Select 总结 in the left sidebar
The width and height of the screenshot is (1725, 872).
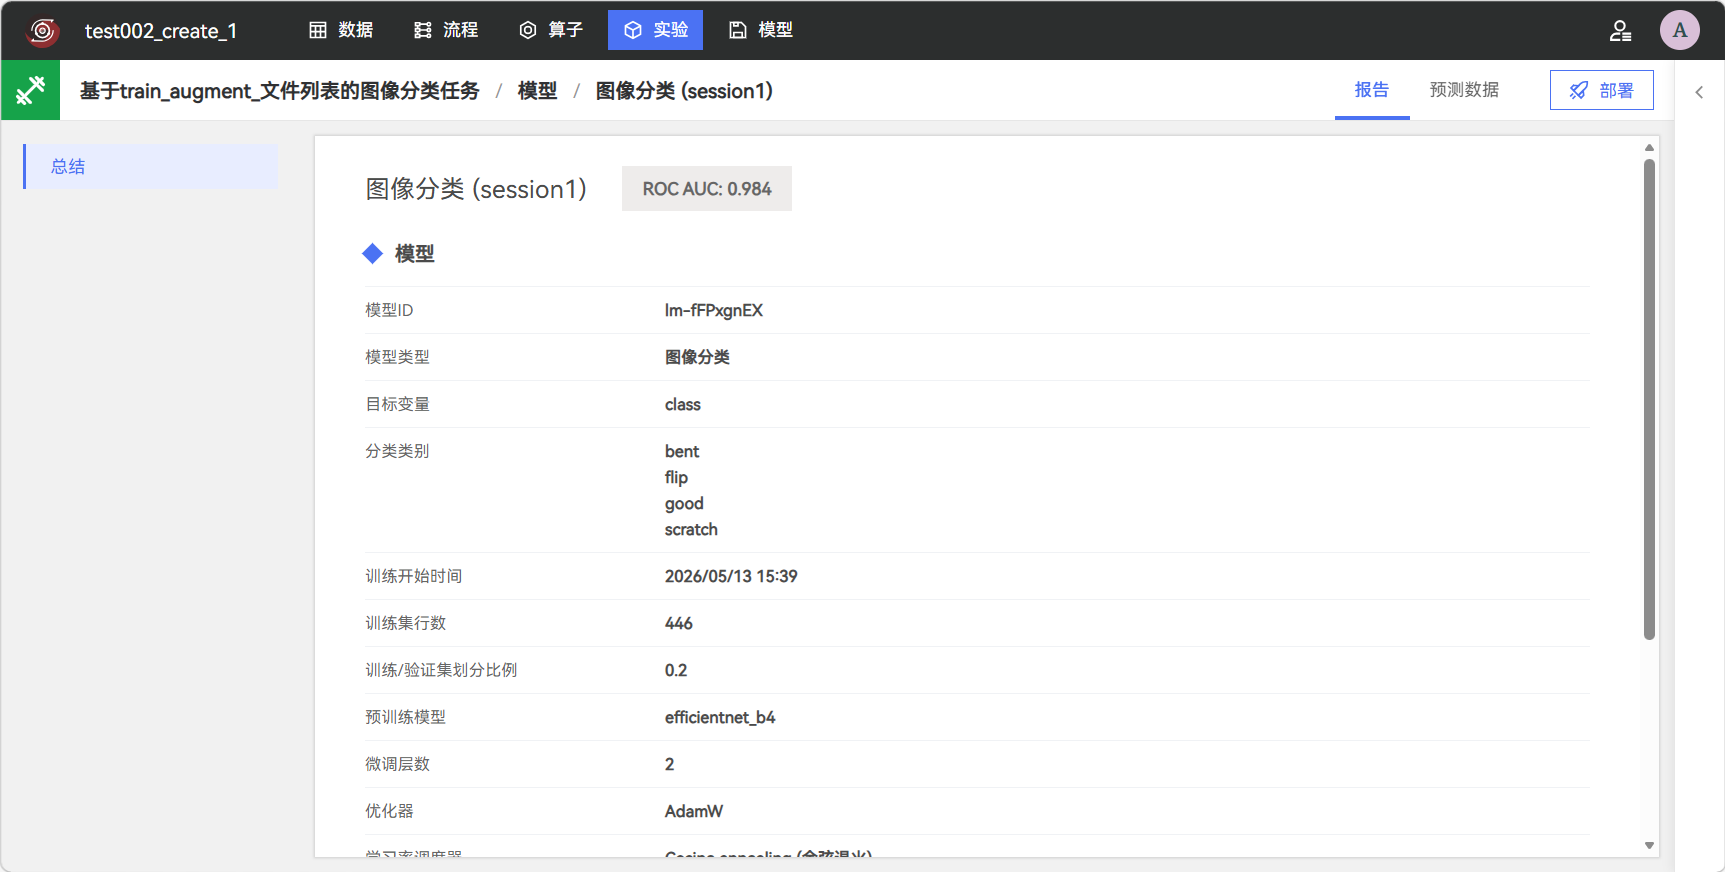click(x=151, y=166)
